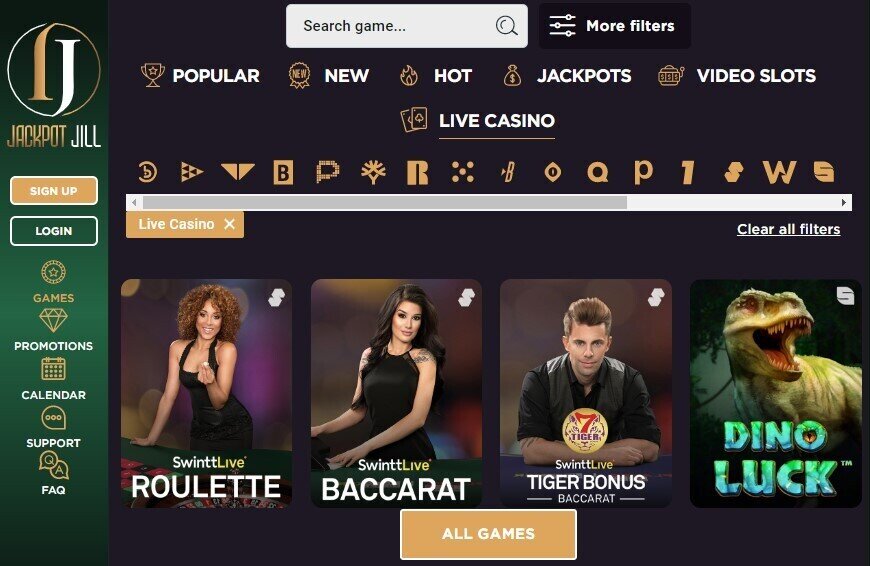870x566 pixels.
Task: Select the W provider icon
Action: tap(779, 173)
